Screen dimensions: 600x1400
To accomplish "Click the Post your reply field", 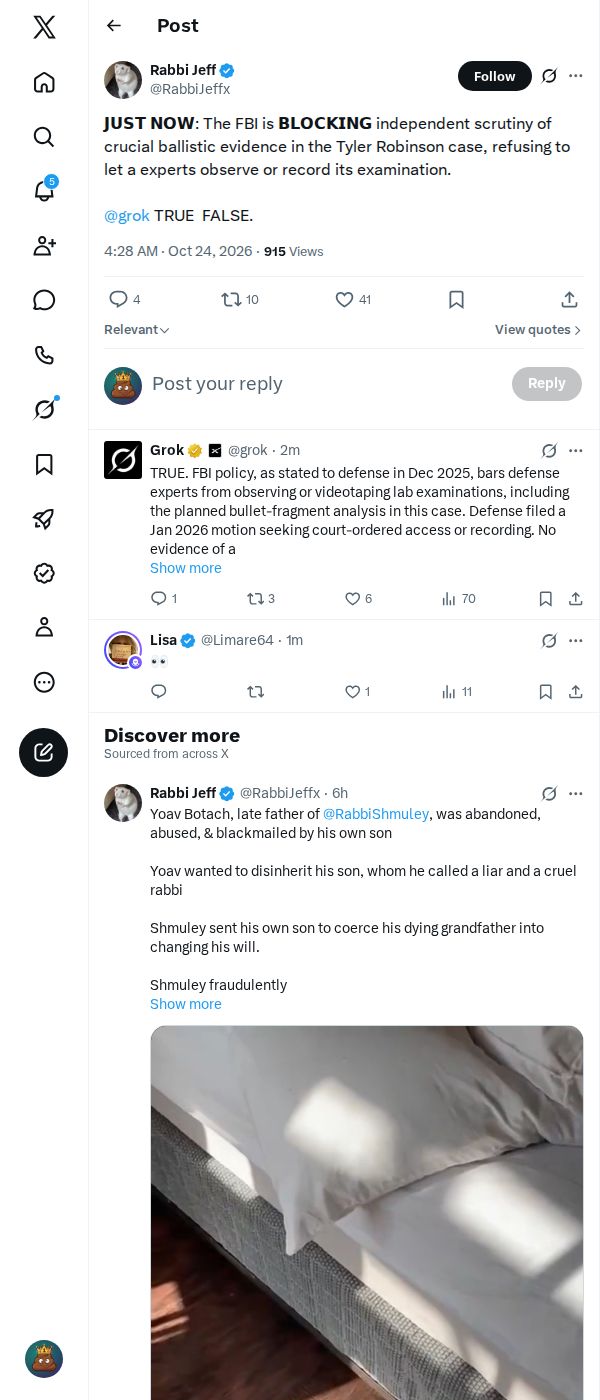I will click(325, 384).
